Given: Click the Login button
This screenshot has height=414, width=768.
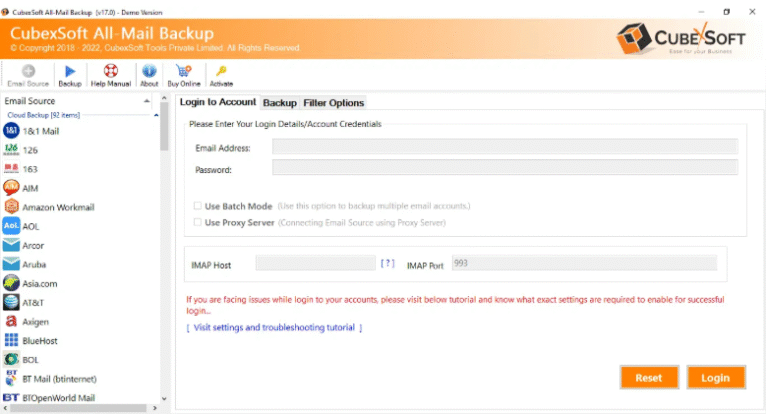Looking at the screenshot, I should (716, 378).
